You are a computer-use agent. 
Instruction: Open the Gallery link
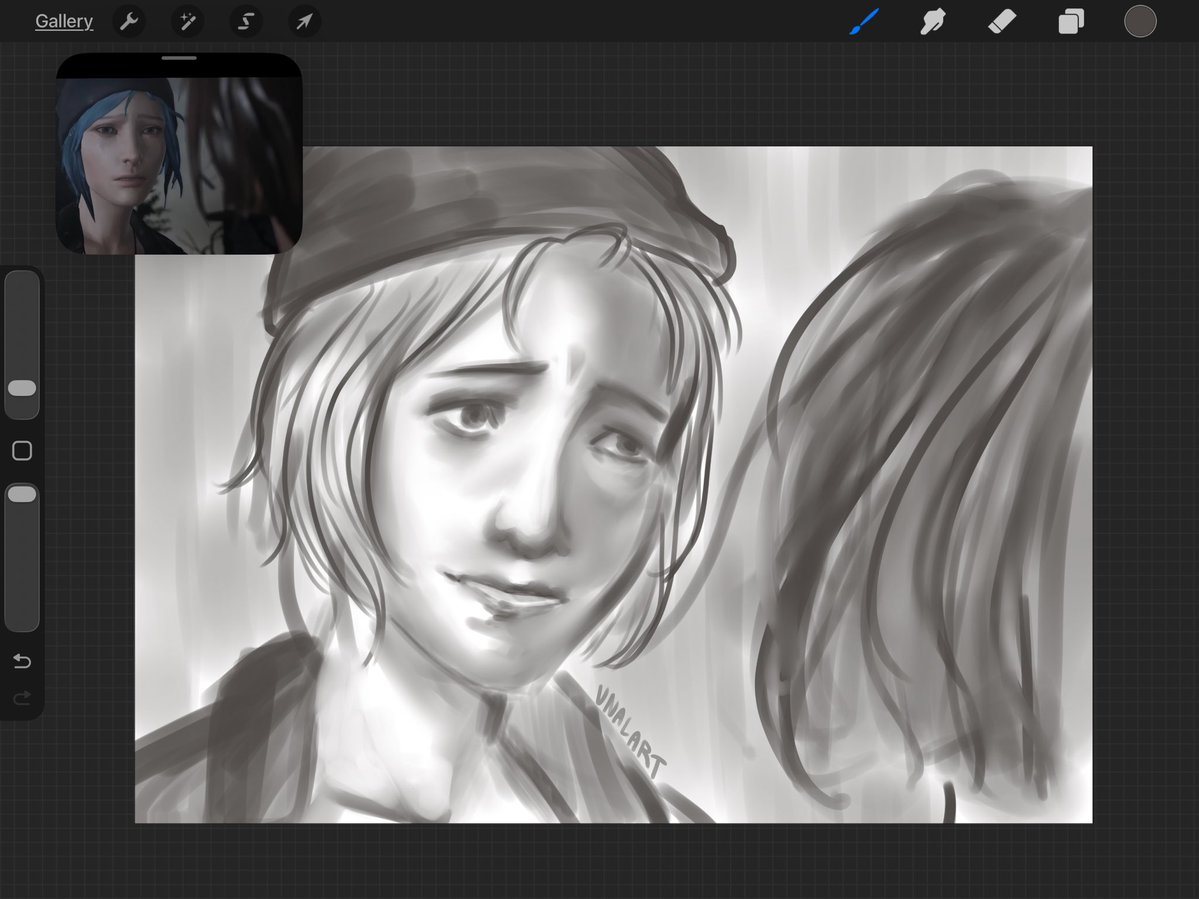[64, 21]
